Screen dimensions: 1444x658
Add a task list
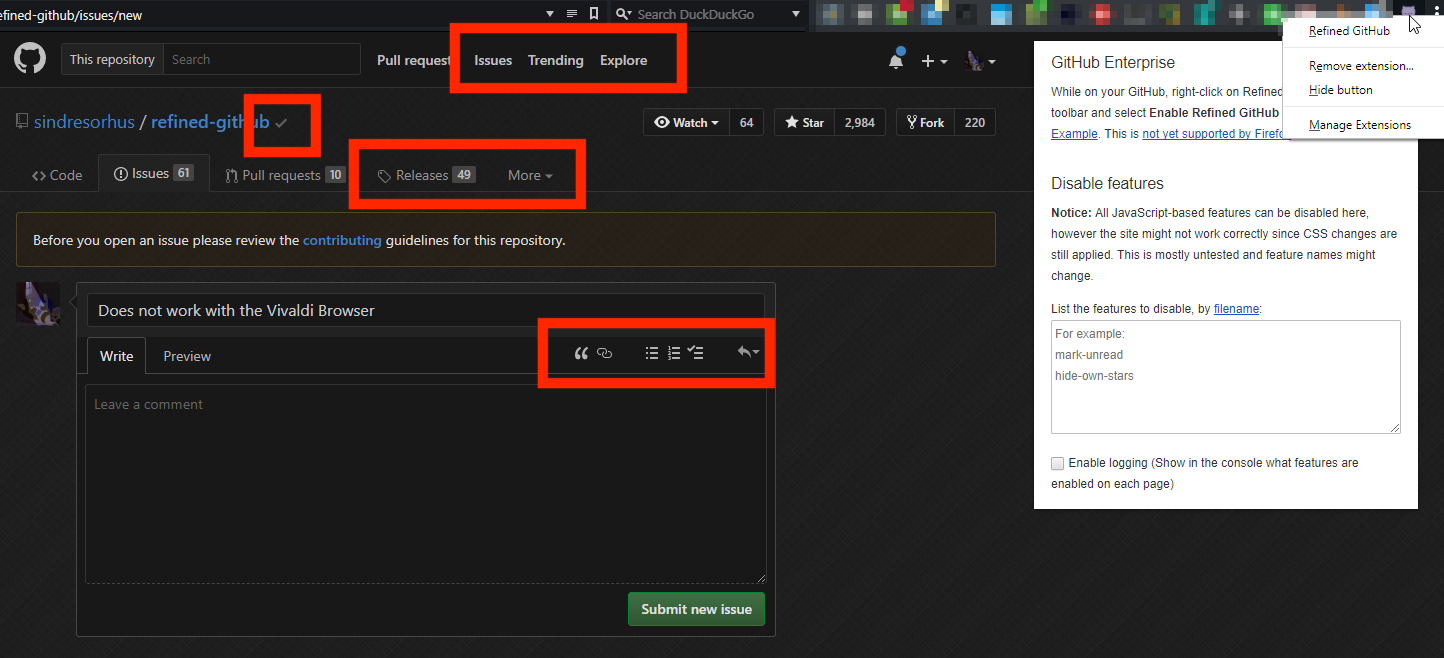click(x=696, y=353)
